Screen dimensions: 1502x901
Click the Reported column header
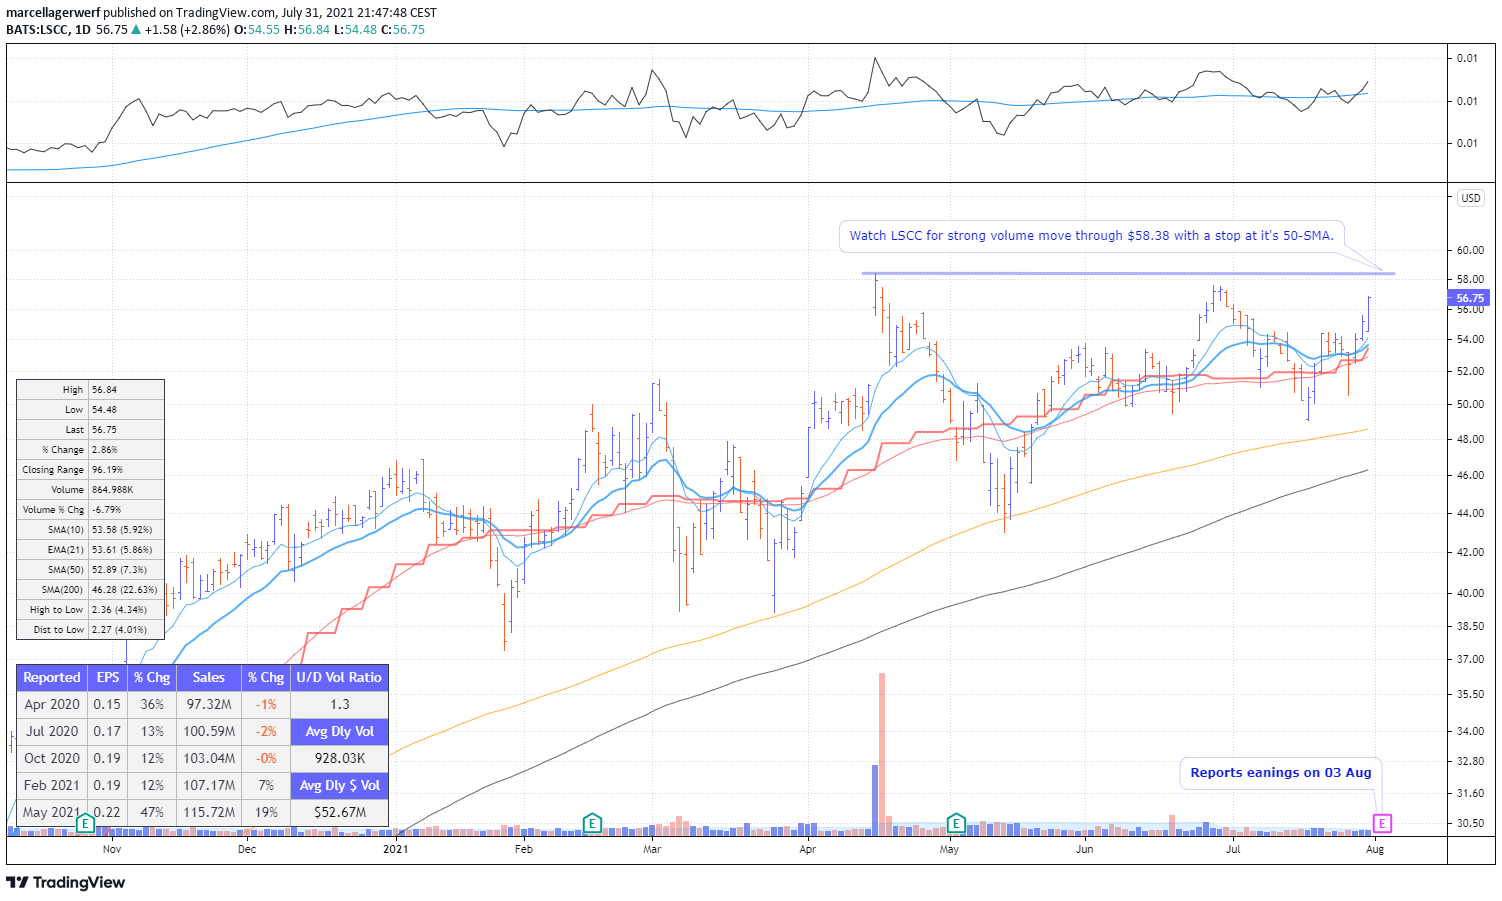pos(52,677)
